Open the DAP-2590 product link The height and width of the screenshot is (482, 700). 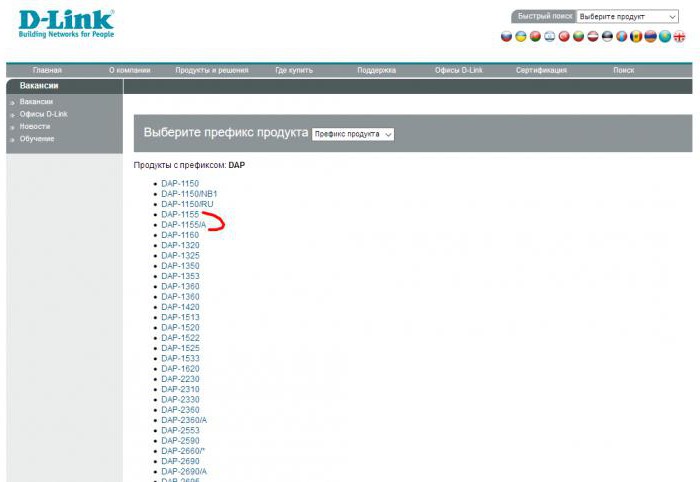pyautogui.click(x=180, y=440)
